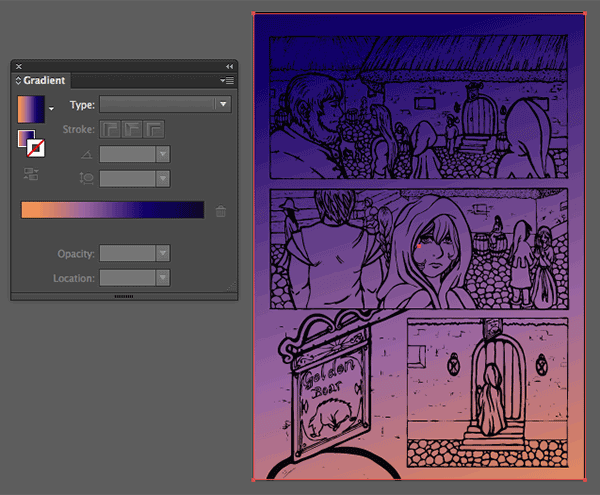Image resolution: width=600 pixels, height=495 pixels.
Task: Apply gradient across stroke button
Action: (x=153, y=129)
